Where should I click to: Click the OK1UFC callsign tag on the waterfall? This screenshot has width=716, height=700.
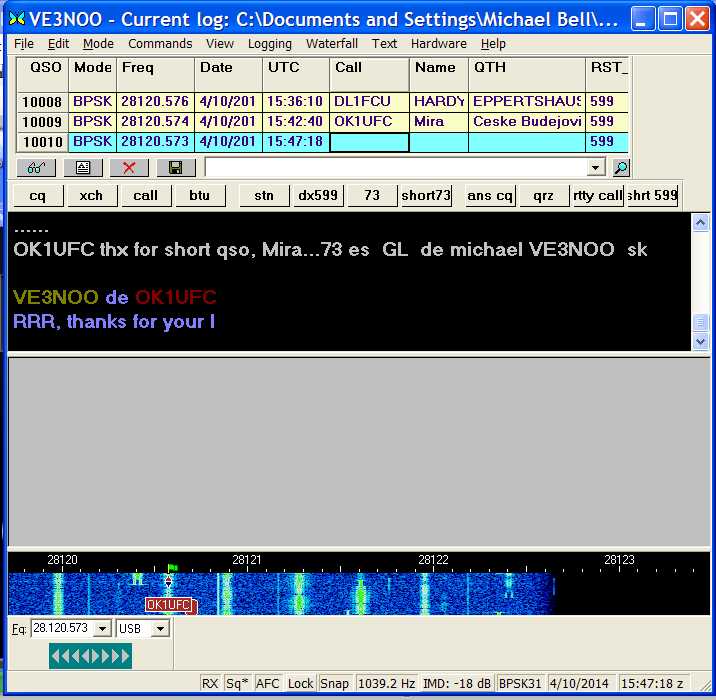click(x=170, y=605)
